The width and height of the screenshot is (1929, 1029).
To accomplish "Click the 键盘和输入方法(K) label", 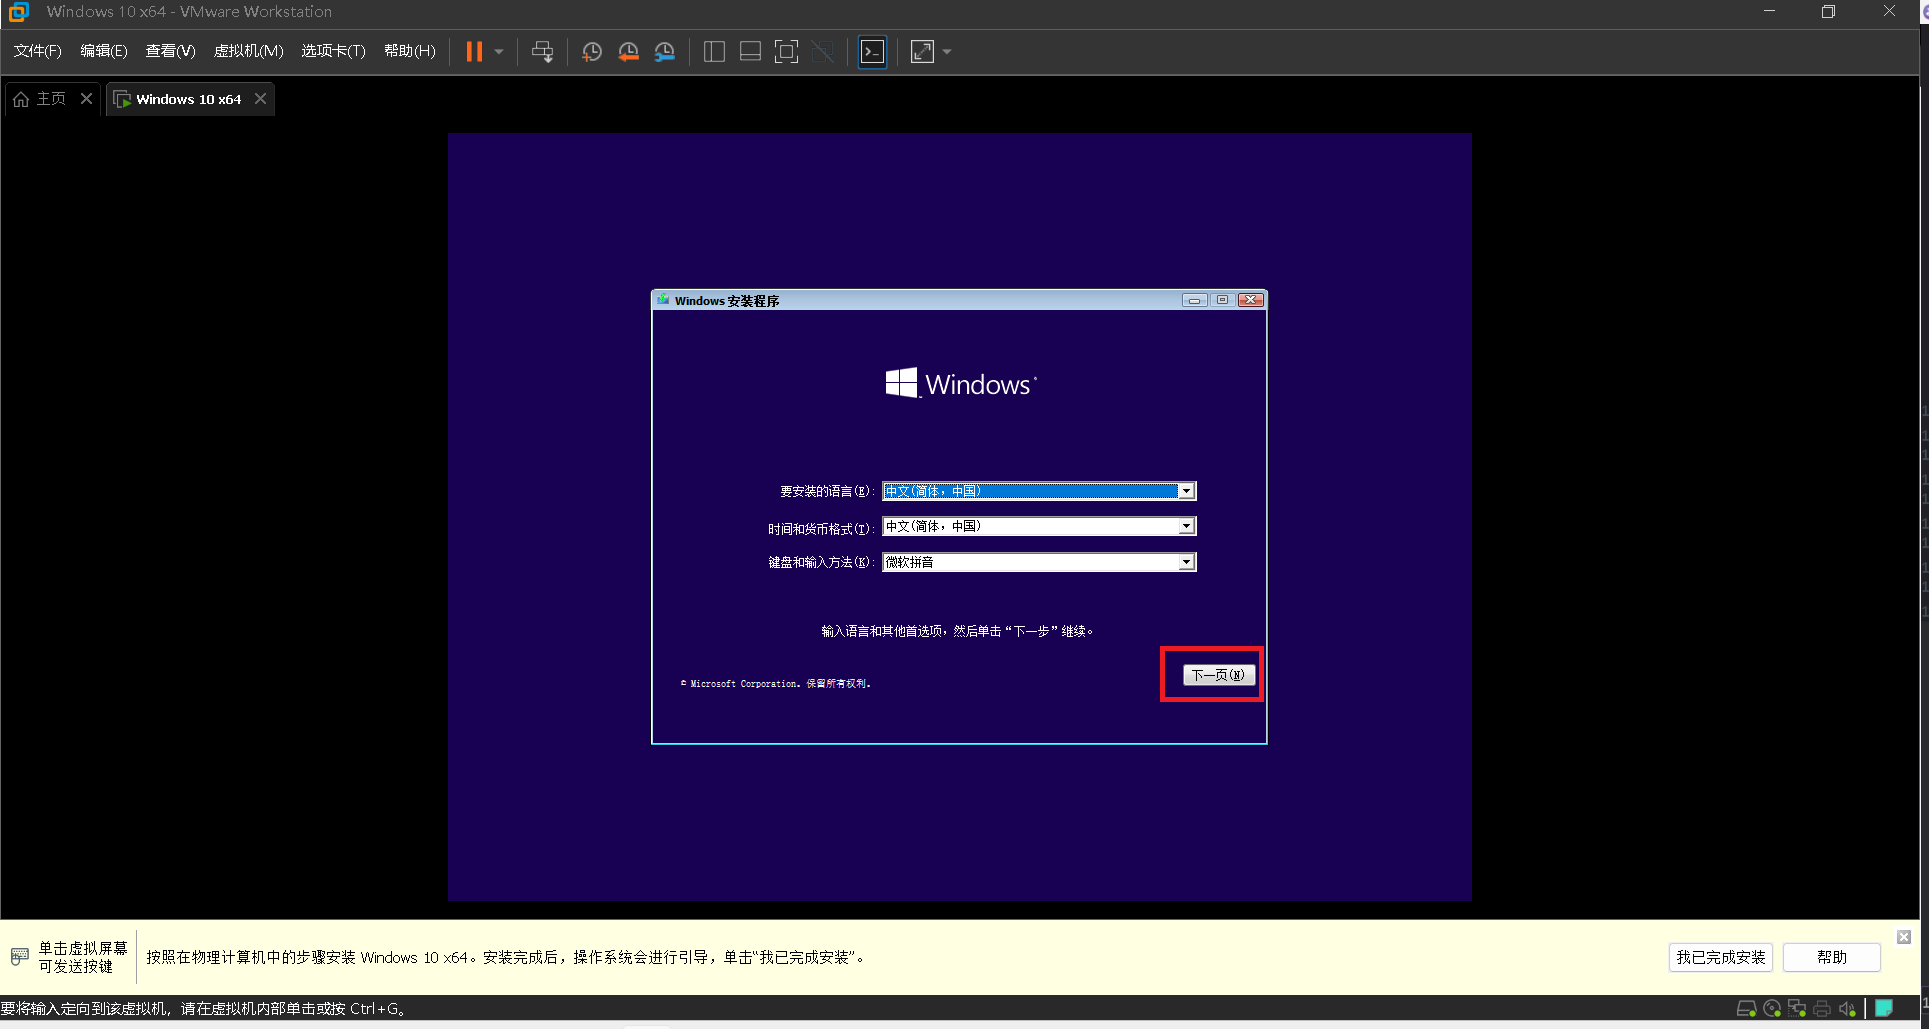I will (821, 562).
